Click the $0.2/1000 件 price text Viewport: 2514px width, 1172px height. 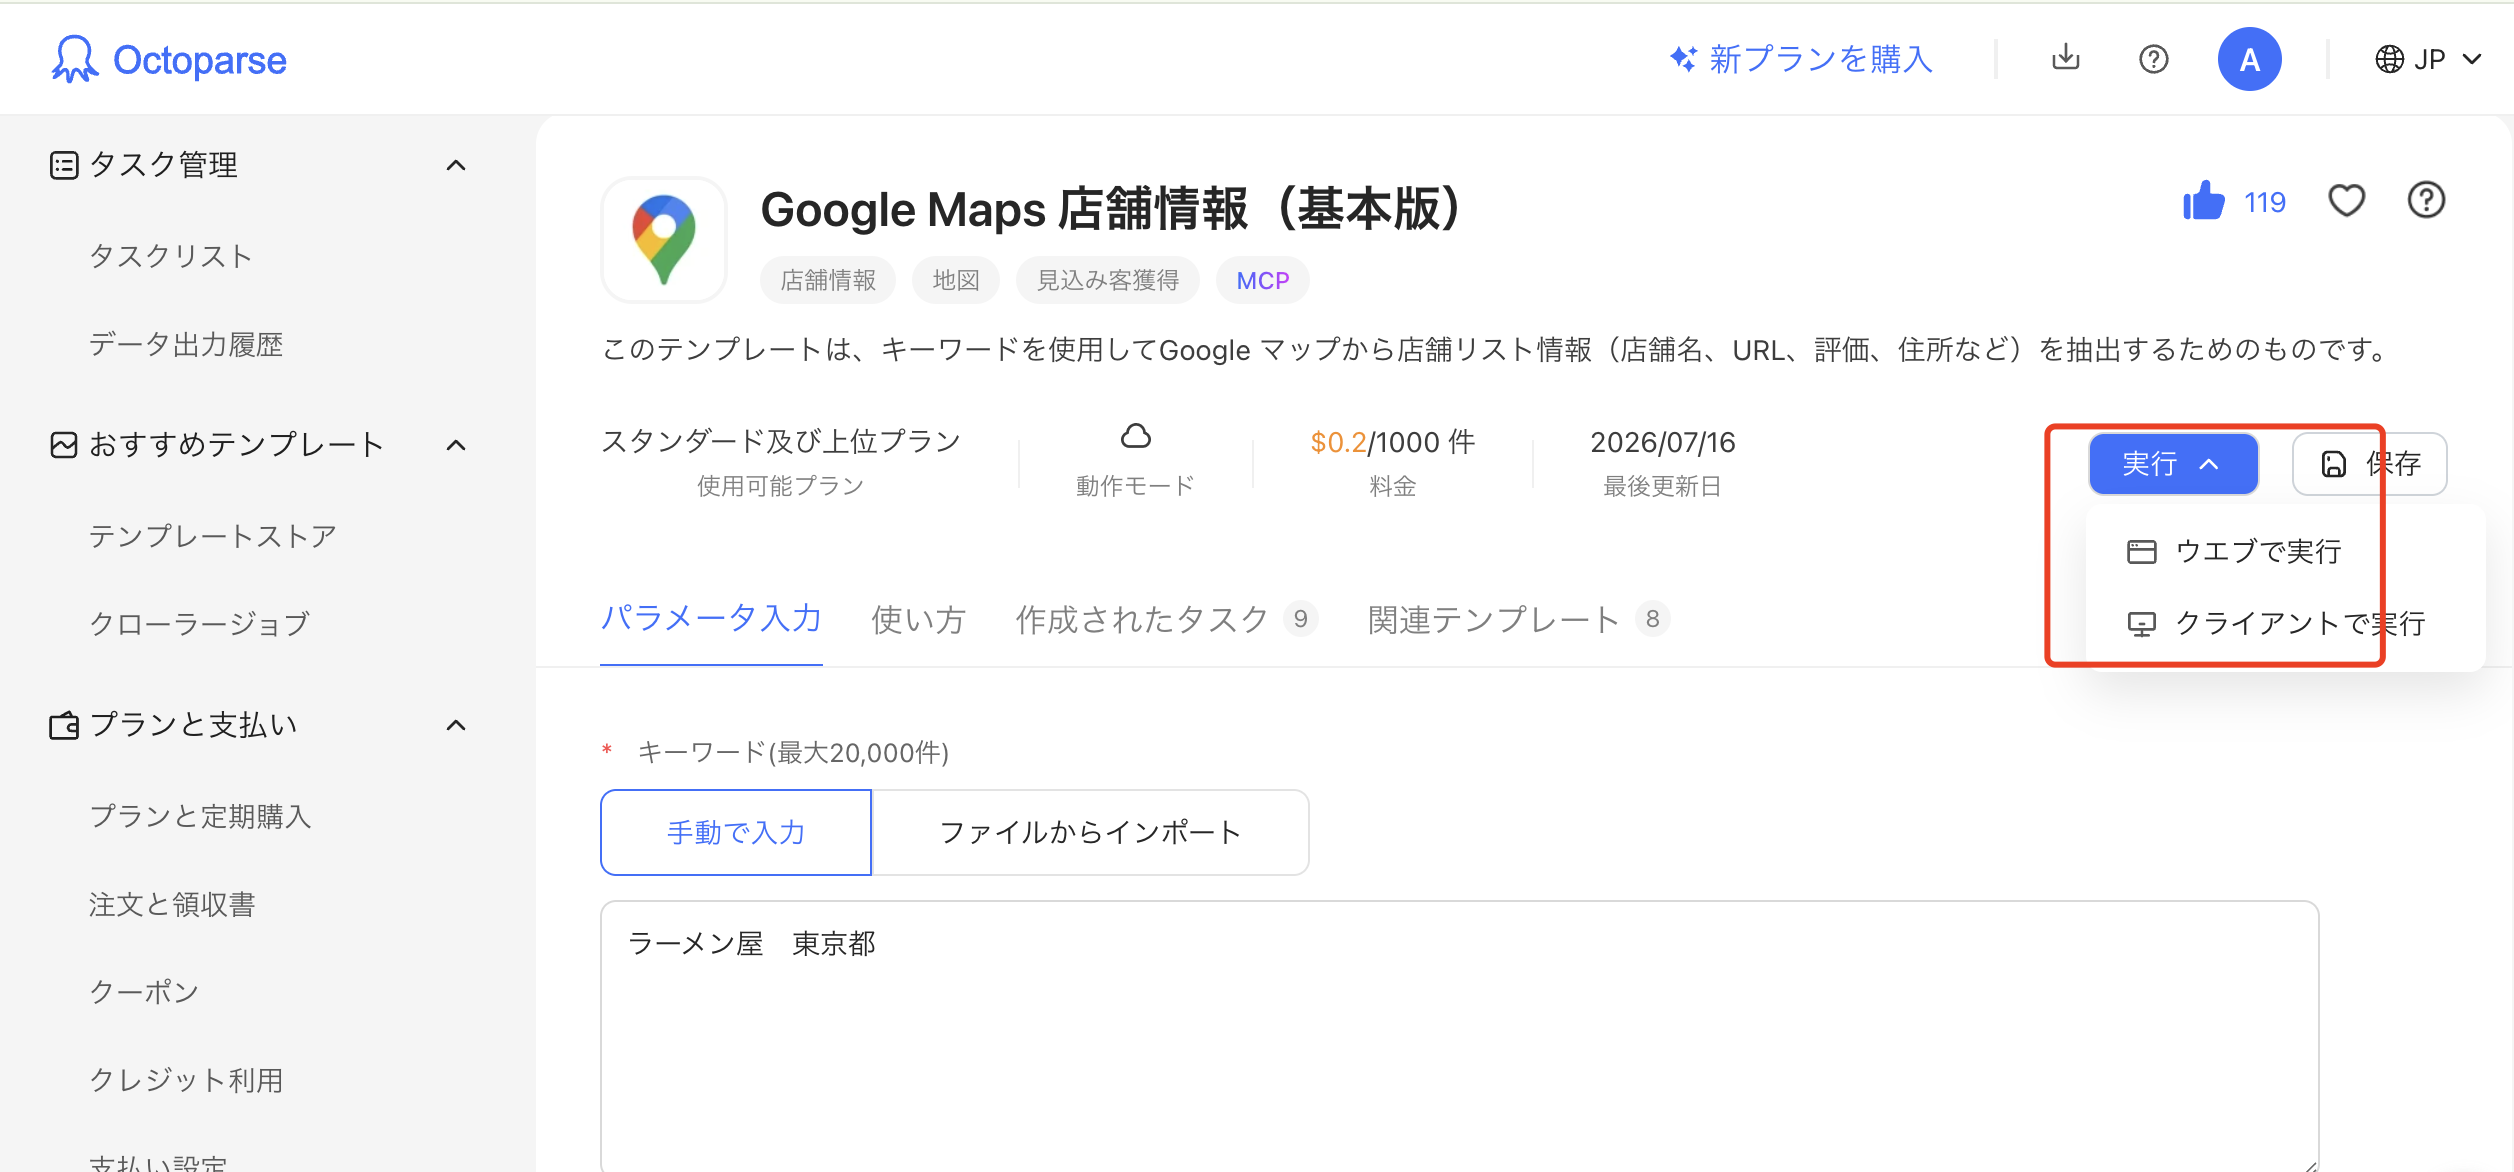click(1393, 442)
